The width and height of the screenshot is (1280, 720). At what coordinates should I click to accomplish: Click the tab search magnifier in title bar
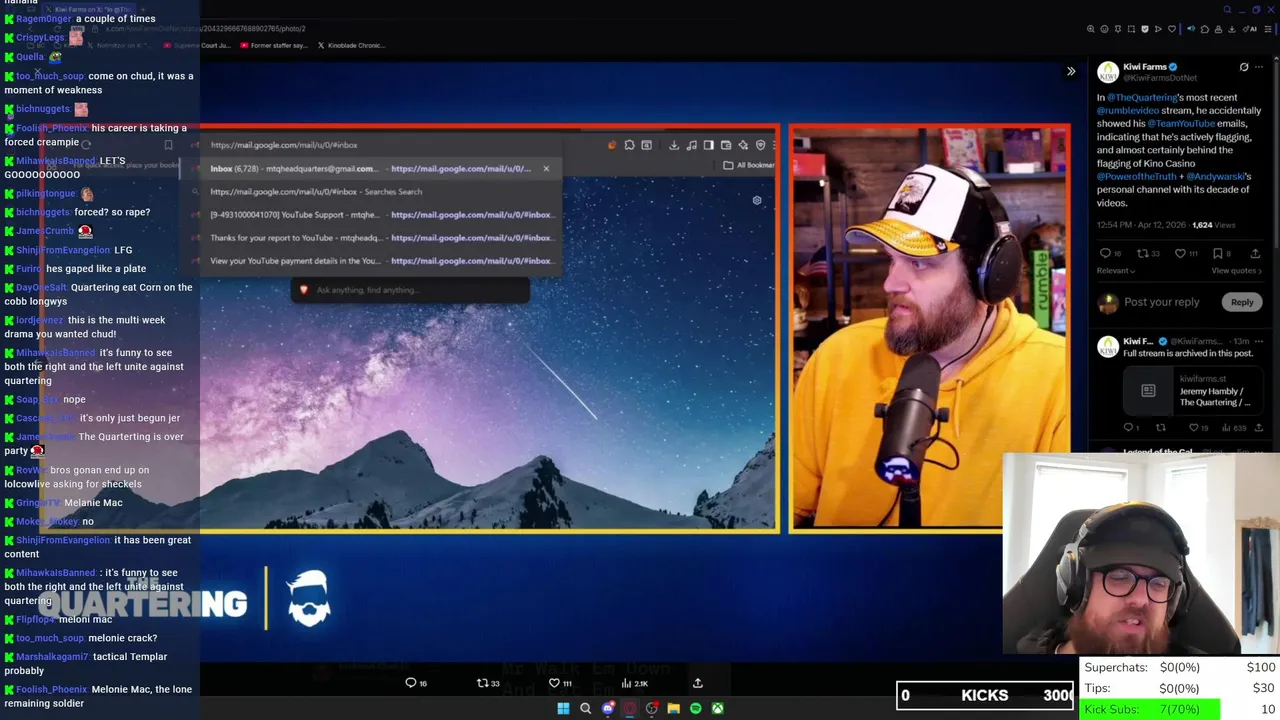pos(1227,10)
